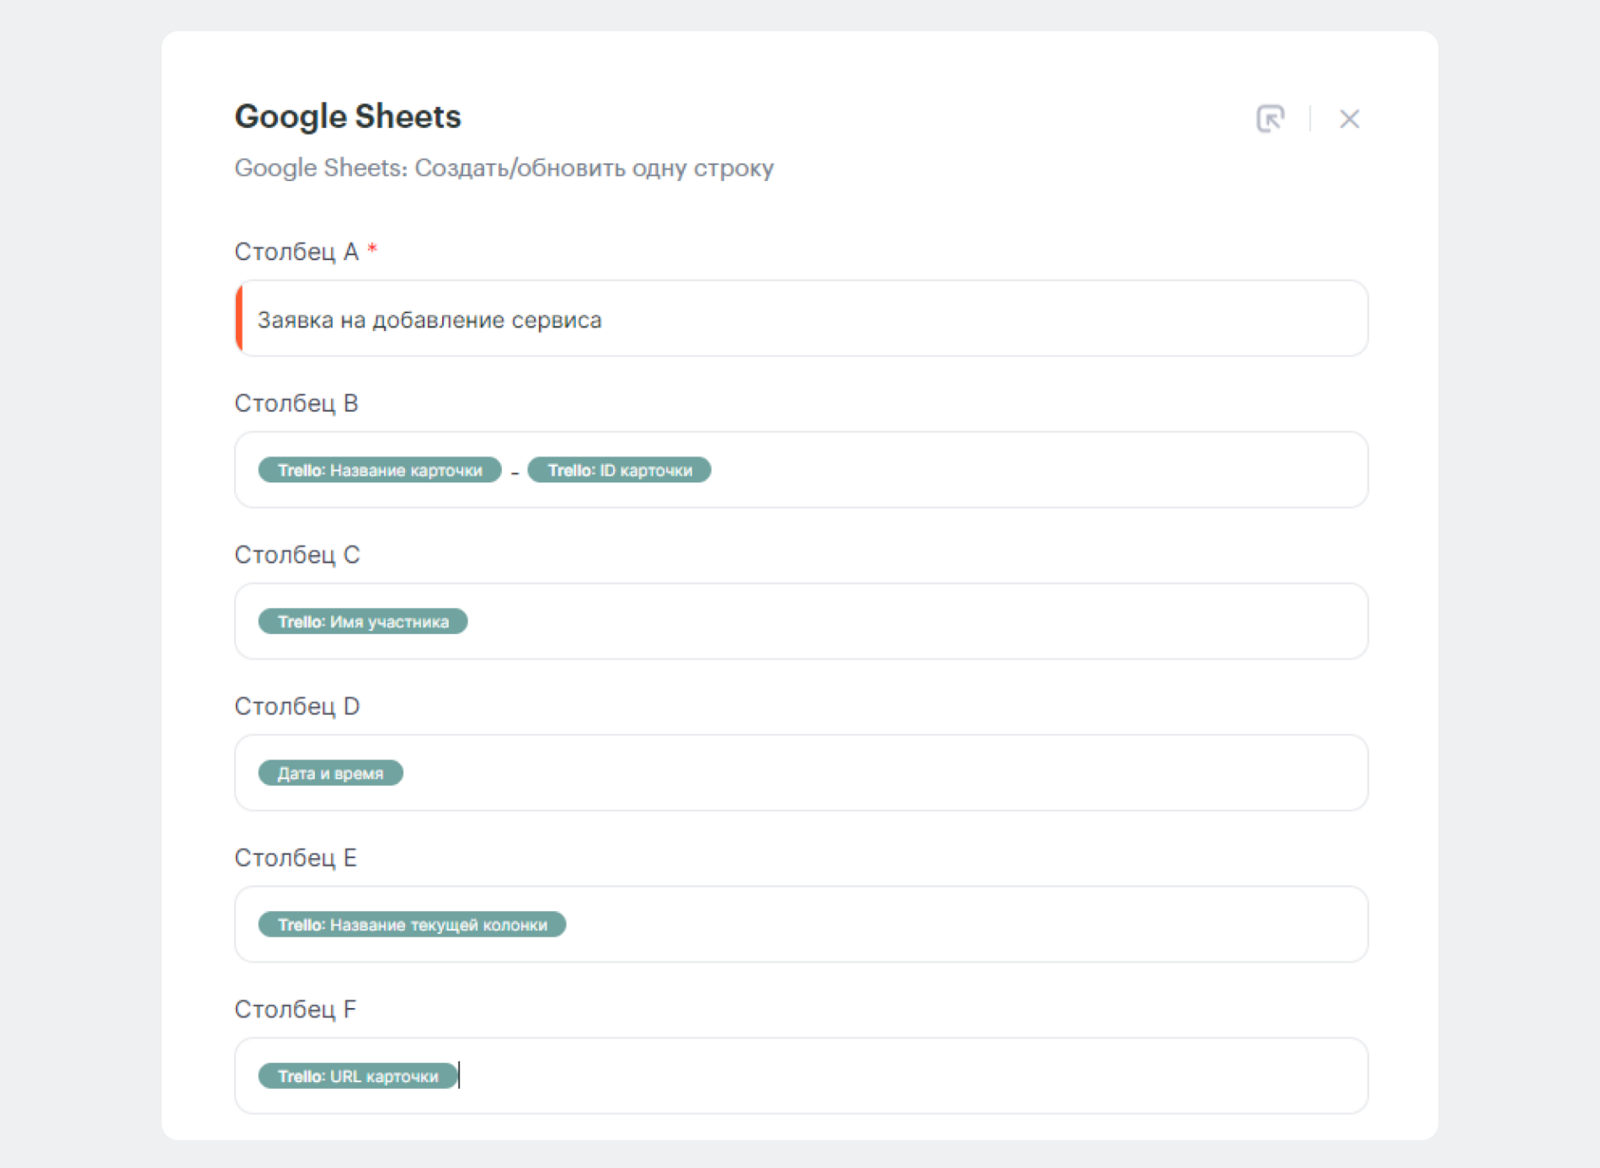The height and width of the screenshot is (1168, 1600).
Task: Close the Google Sheets dialog
Action: (x=1349, y=119)
